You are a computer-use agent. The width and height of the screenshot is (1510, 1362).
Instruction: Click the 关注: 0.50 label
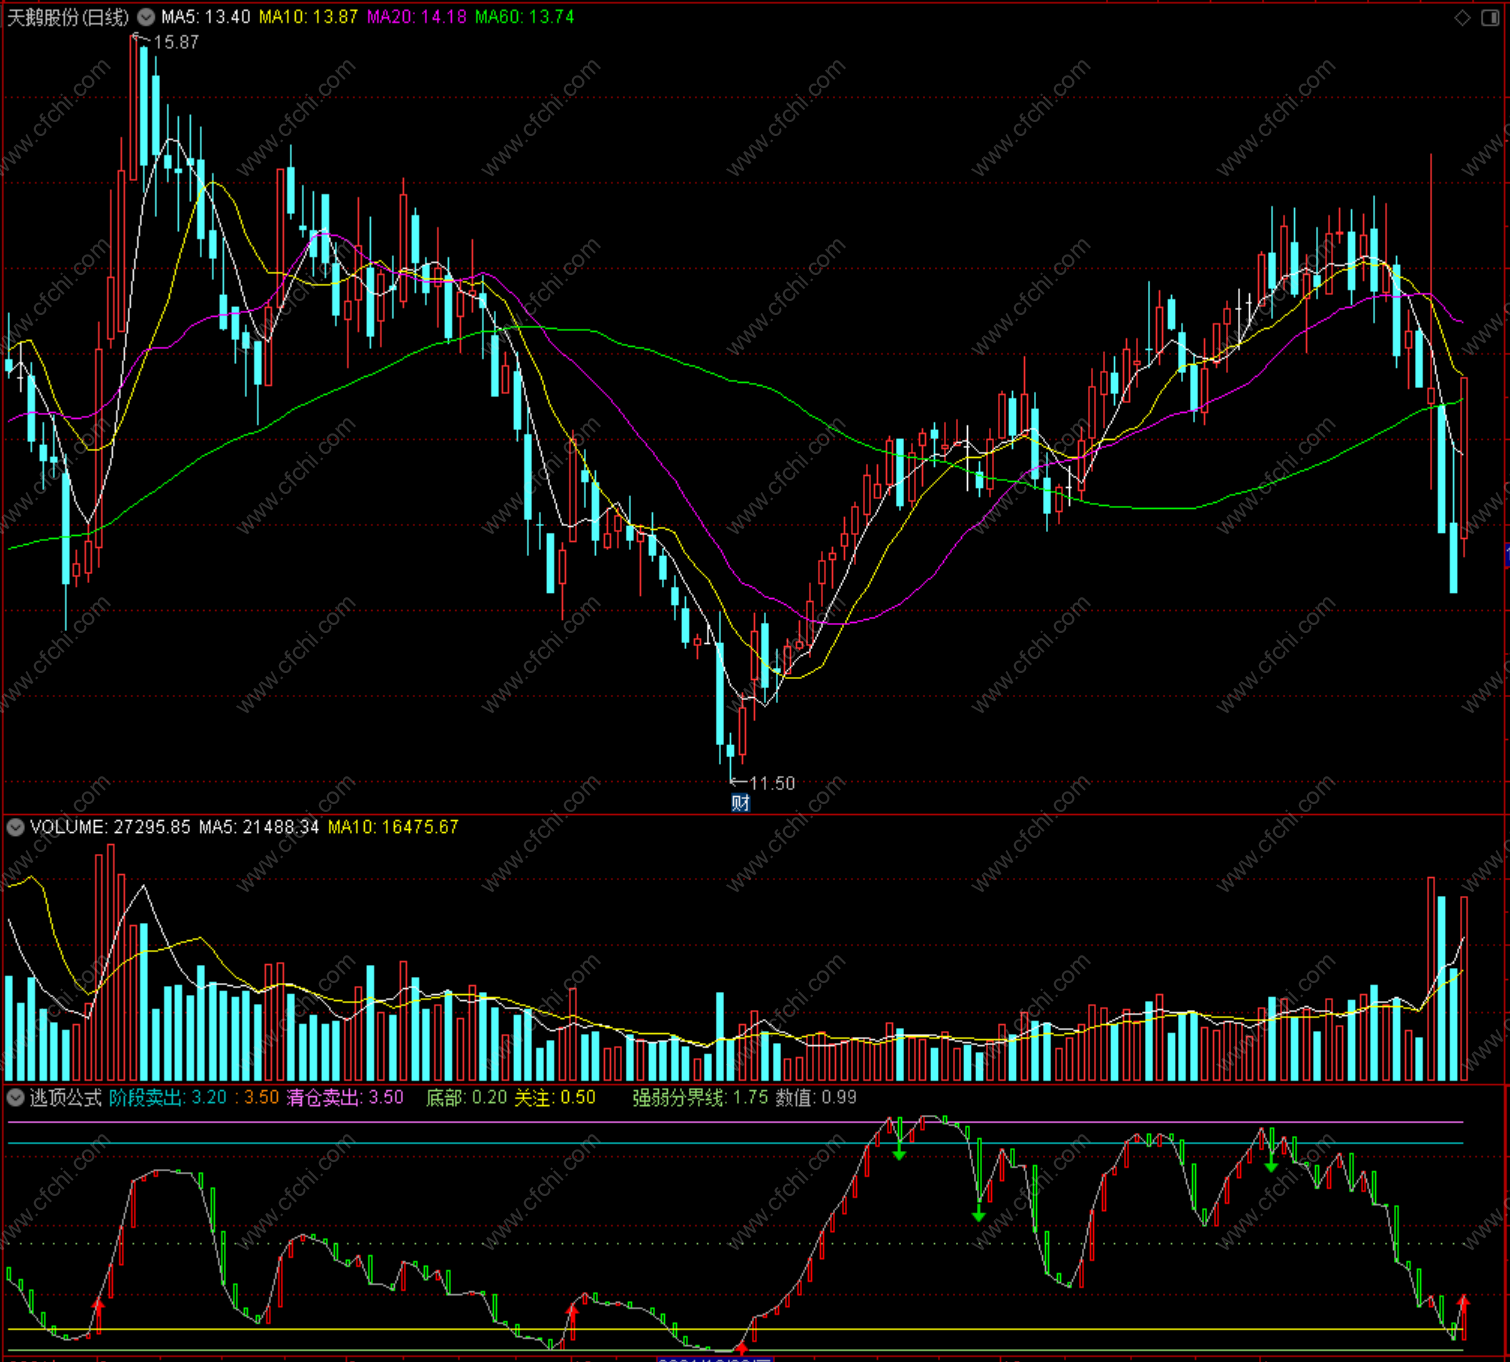(555, 1097)
